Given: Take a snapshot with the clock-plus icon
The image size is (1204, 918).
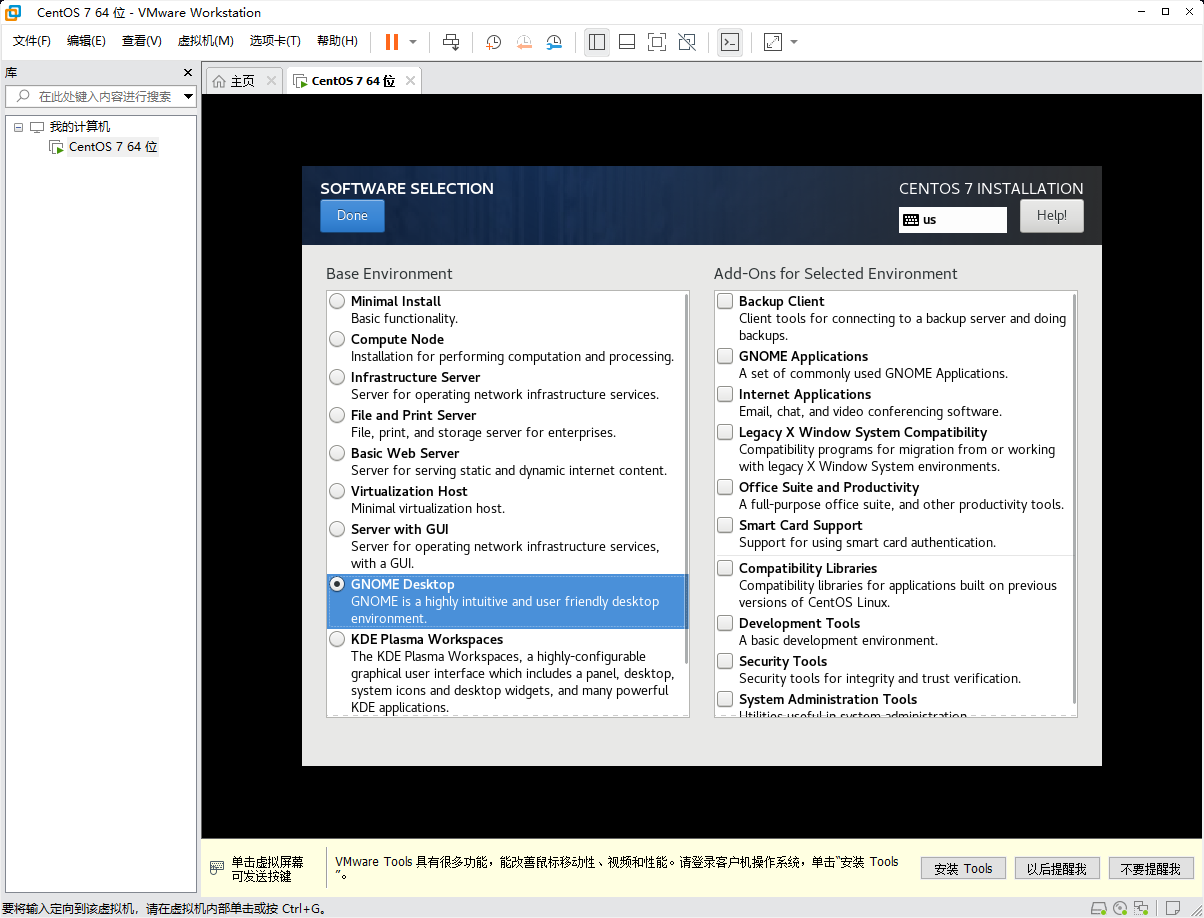Looking at the screenshot, I should pos(493,41).
